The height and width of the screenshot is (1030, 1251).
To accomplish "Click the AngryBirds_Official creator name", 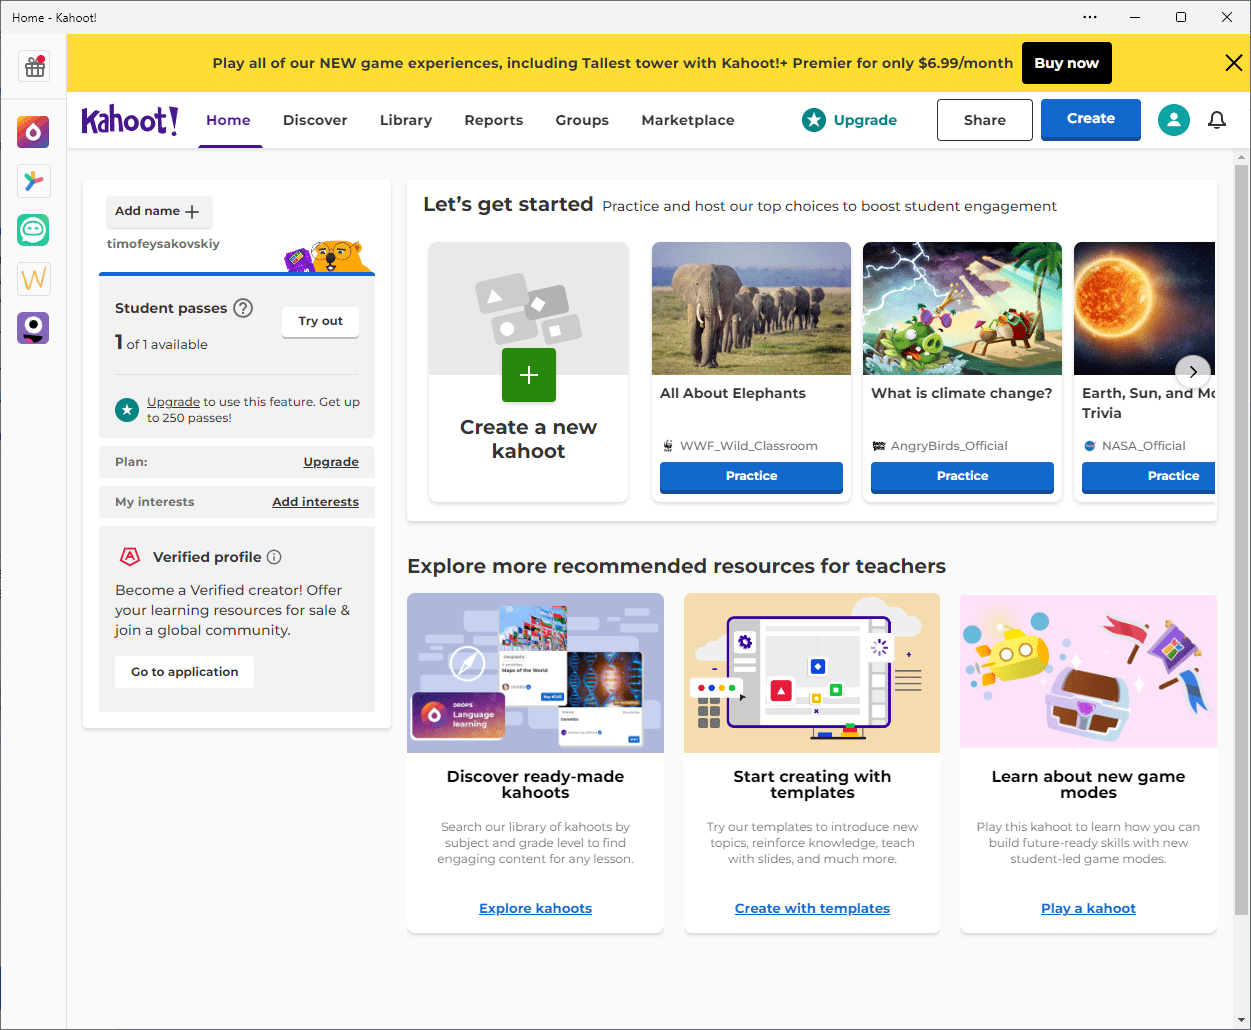I will (949, 446).
